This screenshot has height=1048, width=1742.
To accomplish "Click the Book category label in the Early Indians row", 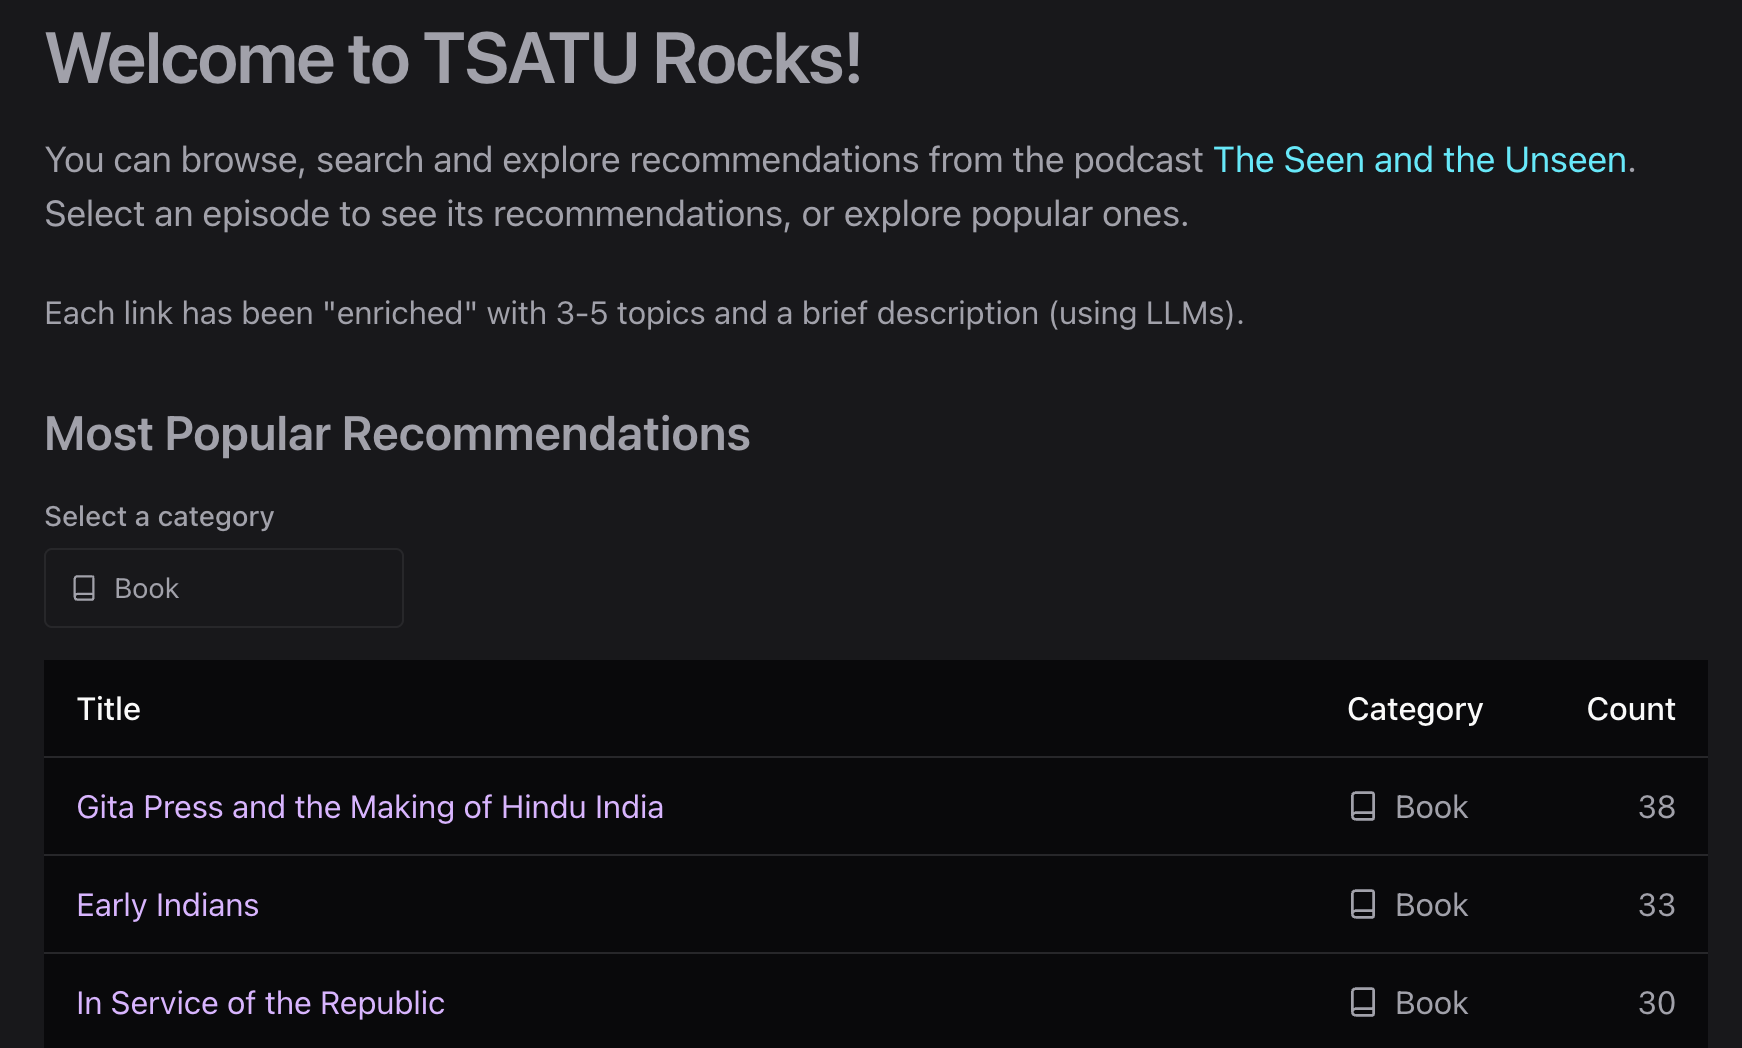I will point(1431,905).
